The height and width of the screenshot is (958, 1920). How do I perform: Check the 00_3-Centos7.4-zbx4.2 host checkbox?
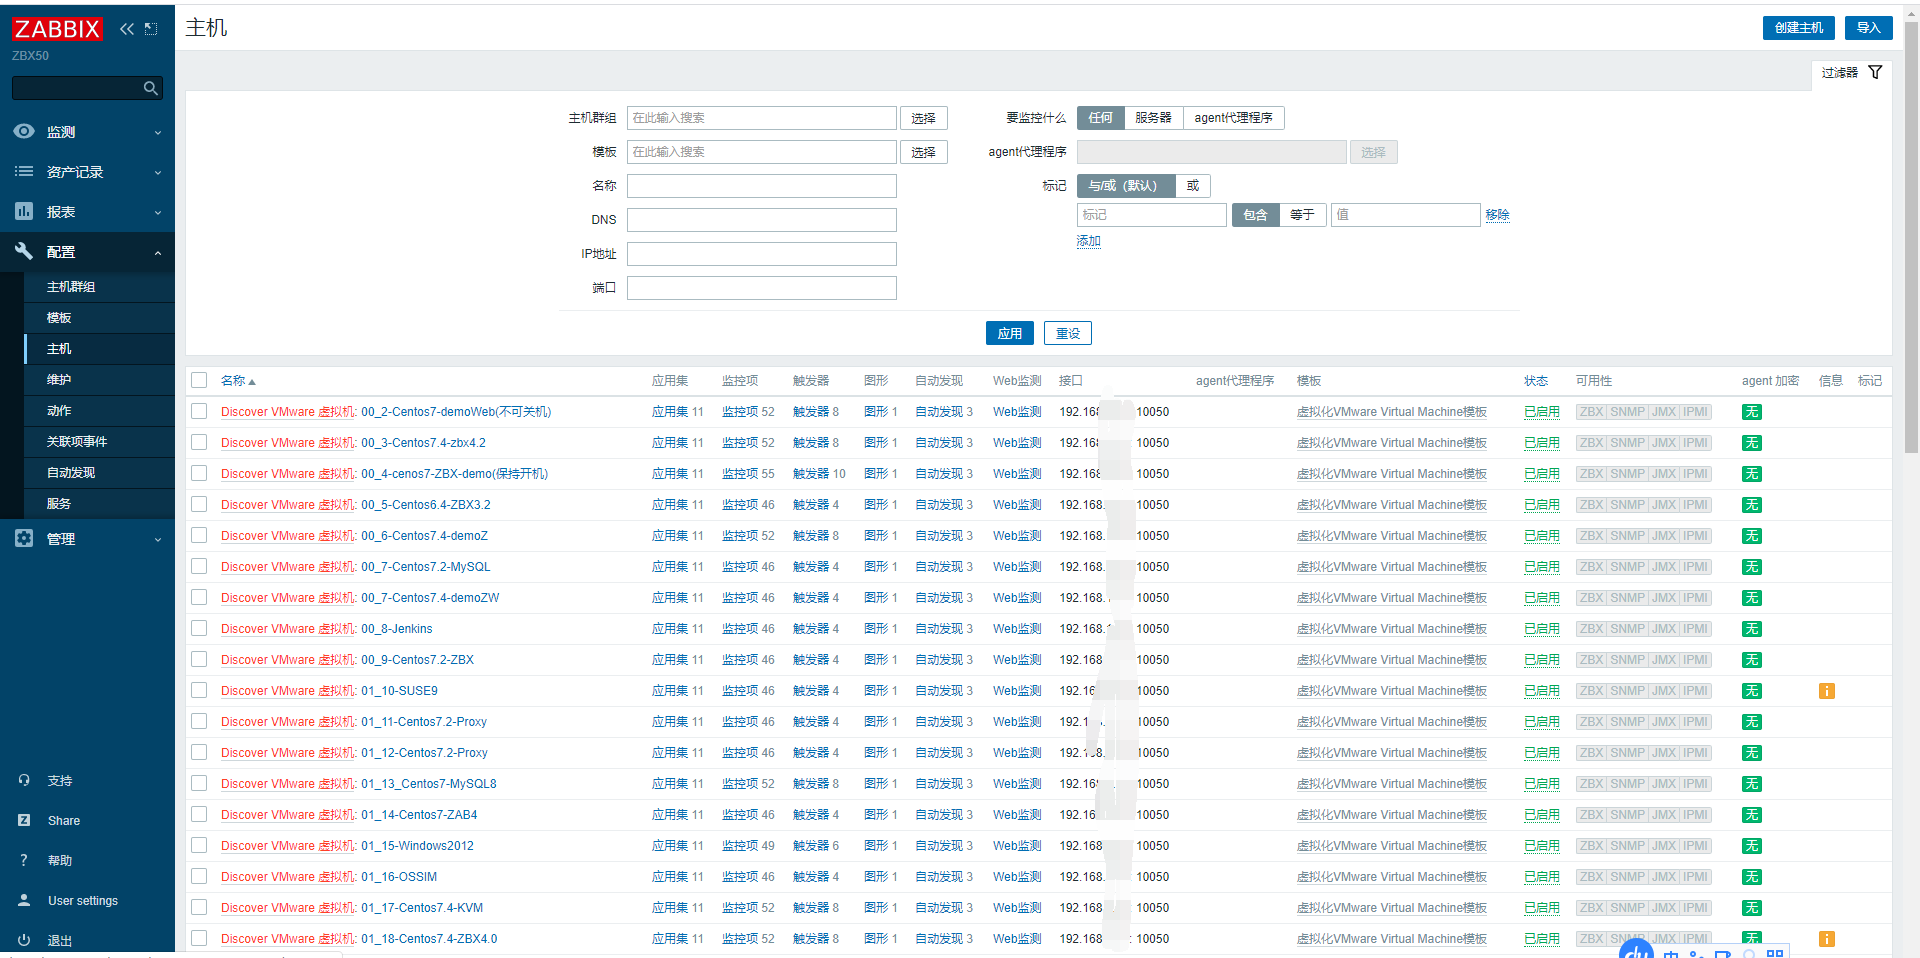click(x=199, y=442)
